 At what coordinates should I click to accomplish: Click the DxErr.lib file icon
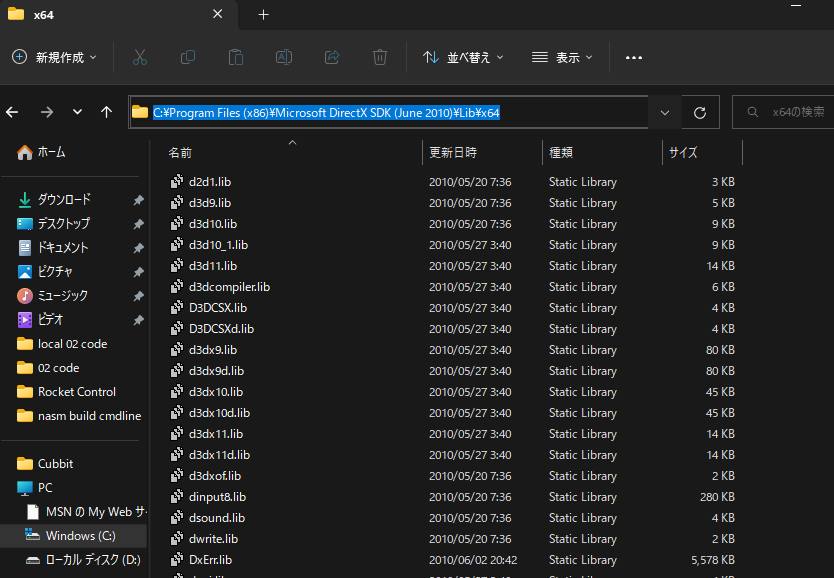[x=177, y=560]
